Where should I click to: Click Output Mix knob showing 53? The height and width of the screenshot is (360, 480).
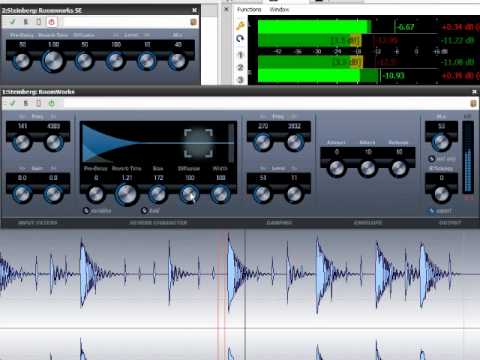441,142
